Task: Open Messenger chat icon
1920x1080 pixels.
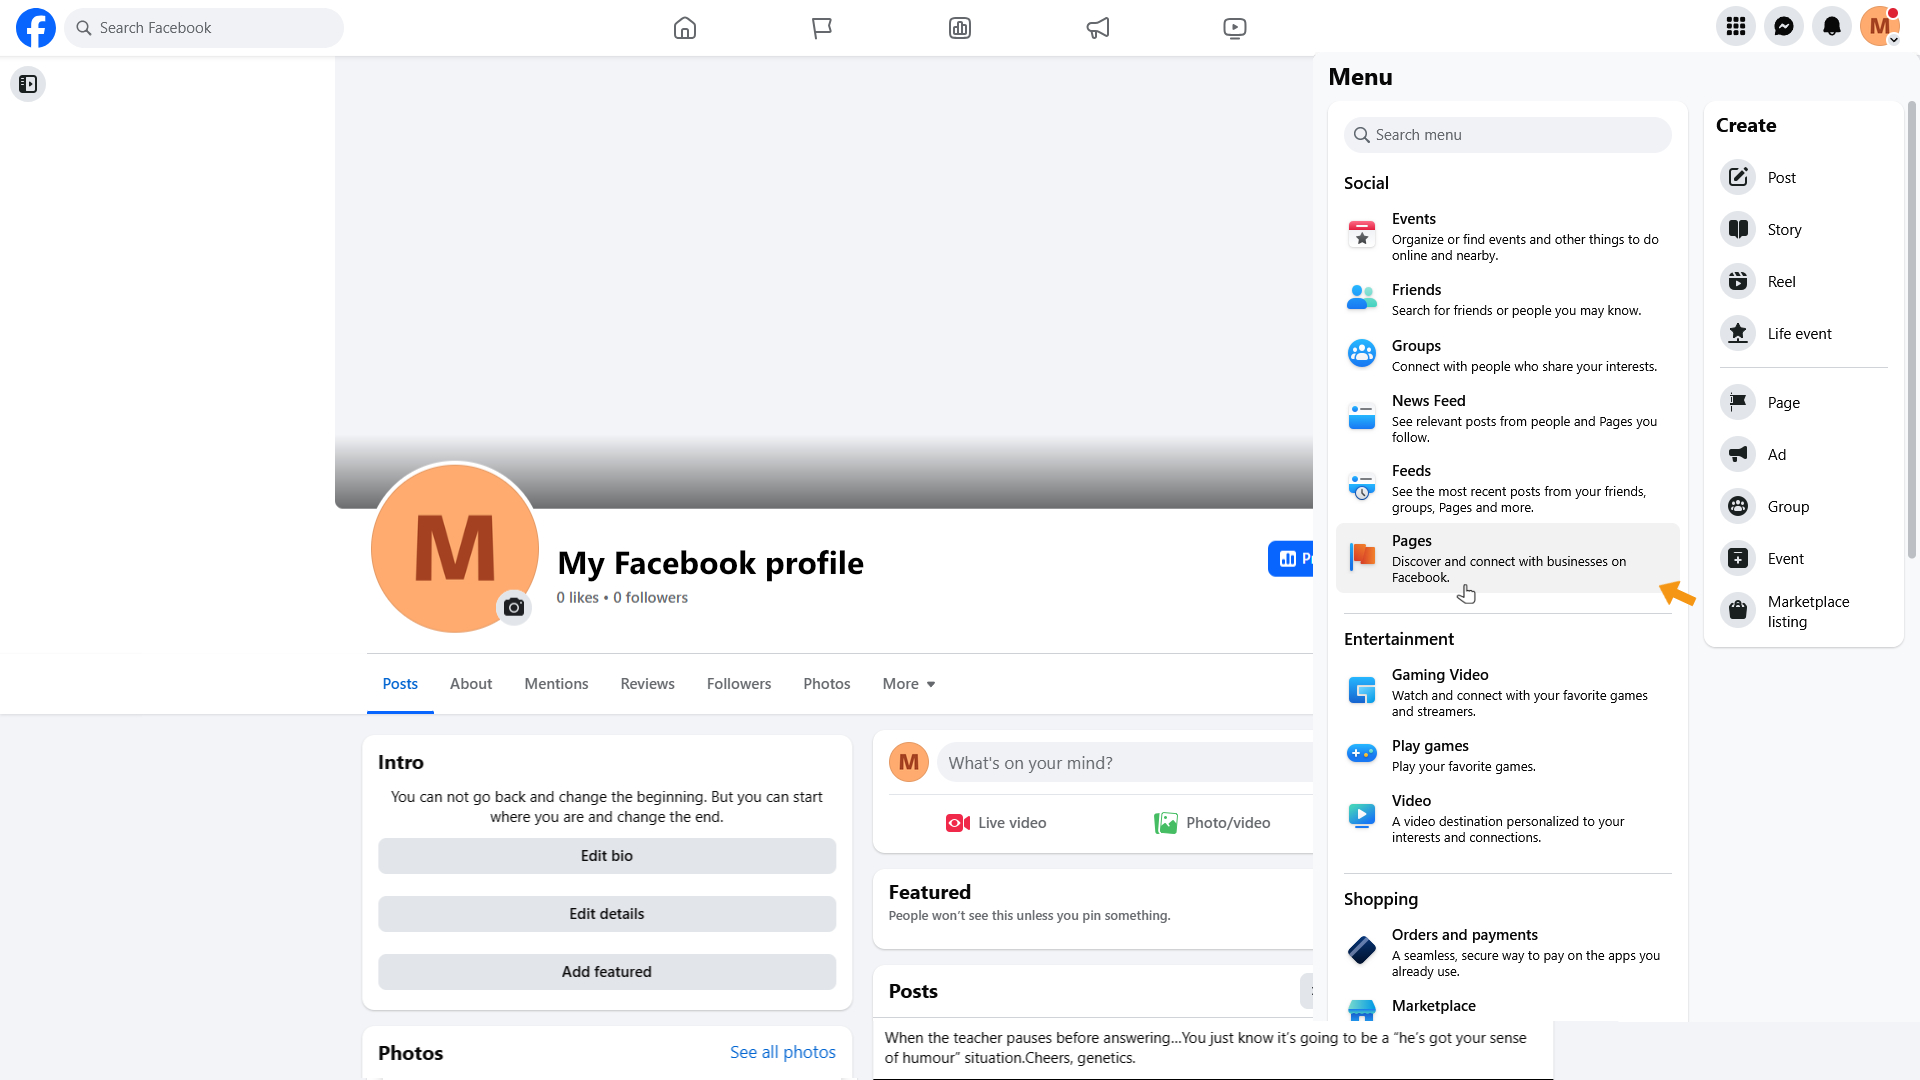Action: click(x=1784, y=27)
